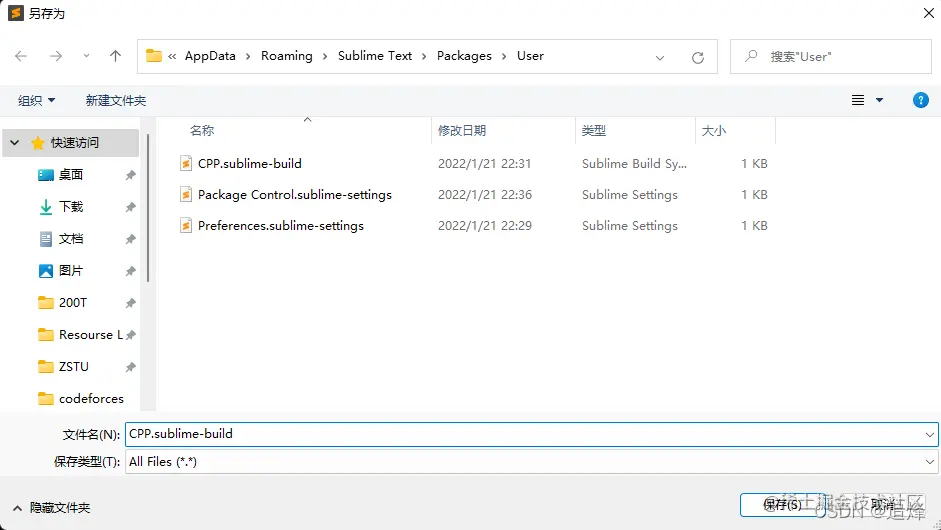Collapse the 快速访问 tree node
Viewport: 941px width, 530px height.
pos(15,143)
